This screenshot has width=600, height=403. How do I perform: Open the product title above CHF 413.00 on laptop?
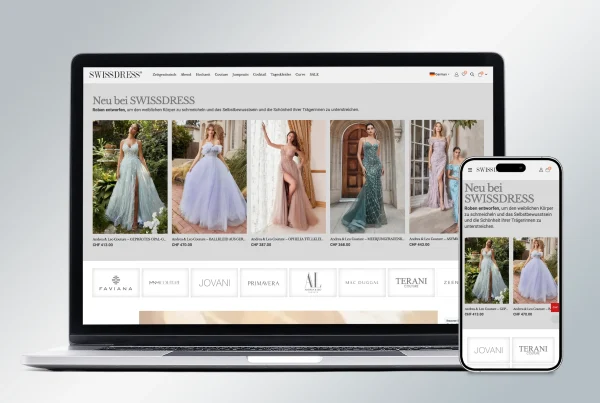[x=129, y=239]
